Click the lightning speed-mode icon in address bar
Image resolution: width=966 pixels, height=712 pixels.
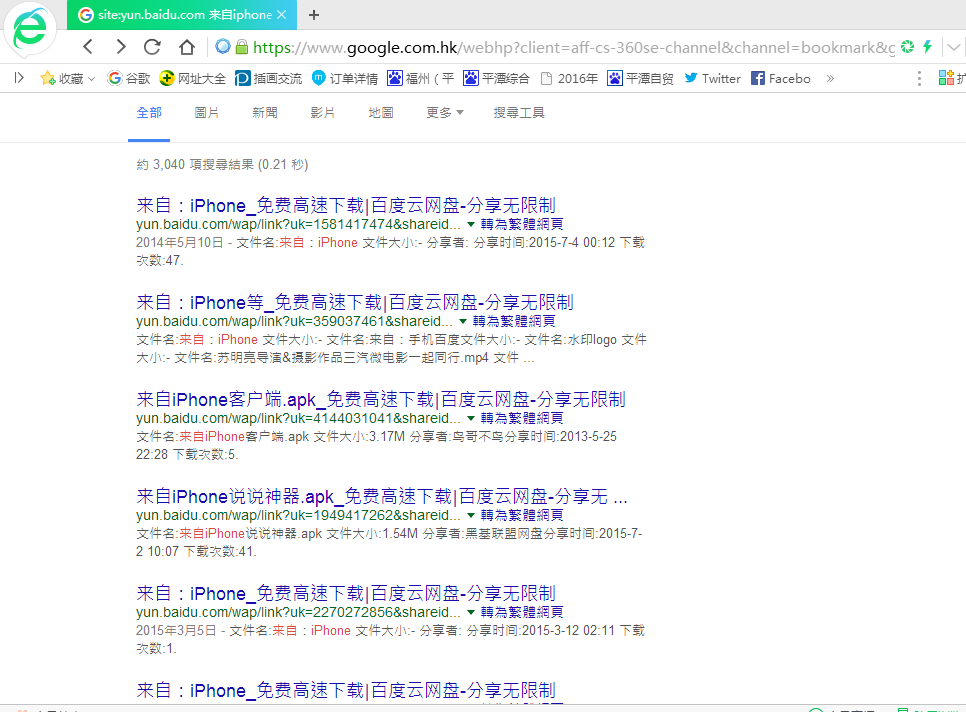927,46
